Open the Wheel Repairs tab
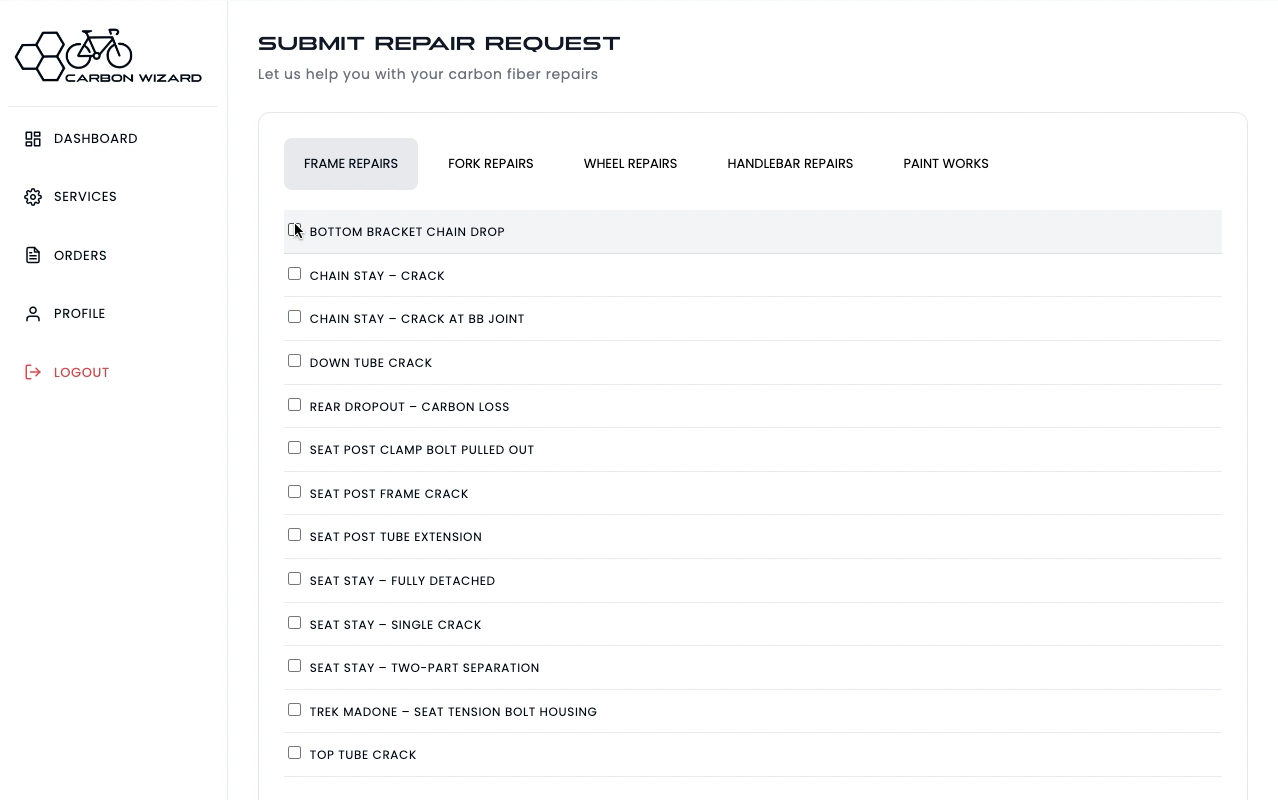 [630, 163]
